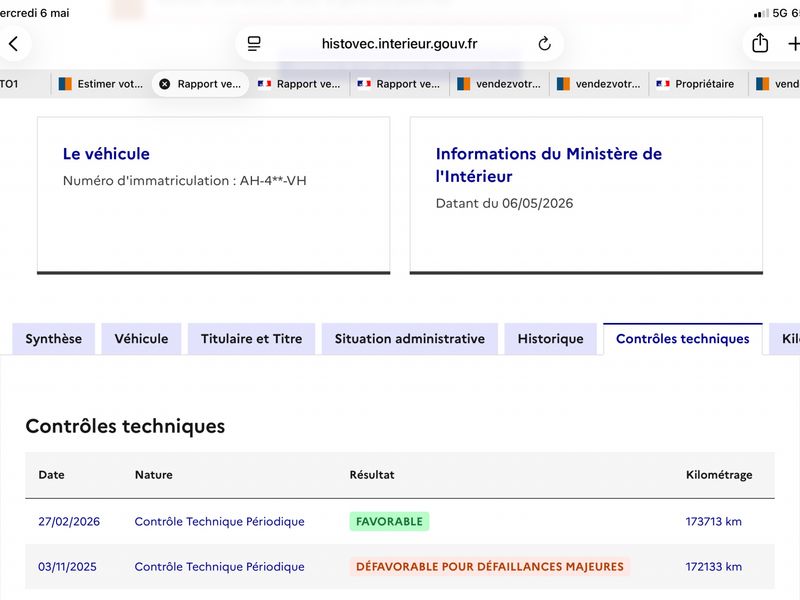Close the active Rapport ve... tab with X
Screen dimensions: 800x600
tap(165, 84)
